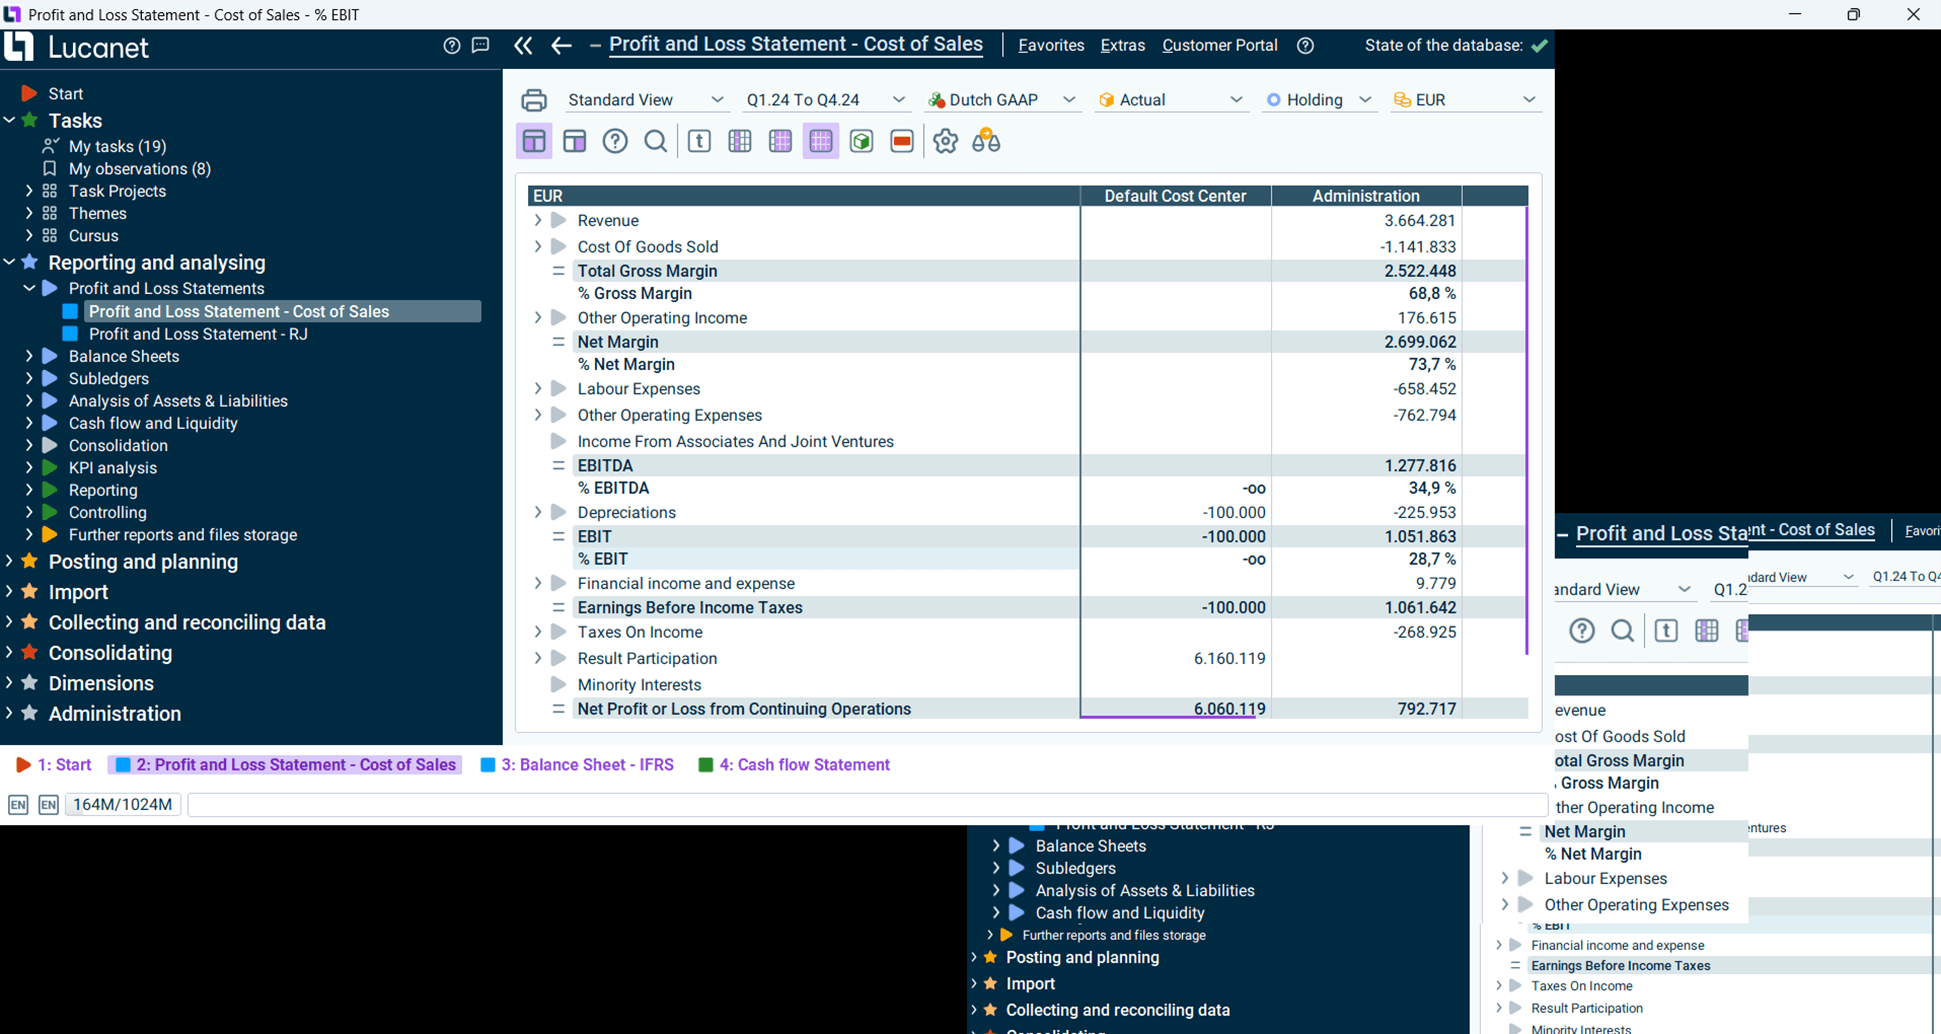
Task: Click the green cube toolbar icon
Action: pyautogui.click(x=862, y=141)
